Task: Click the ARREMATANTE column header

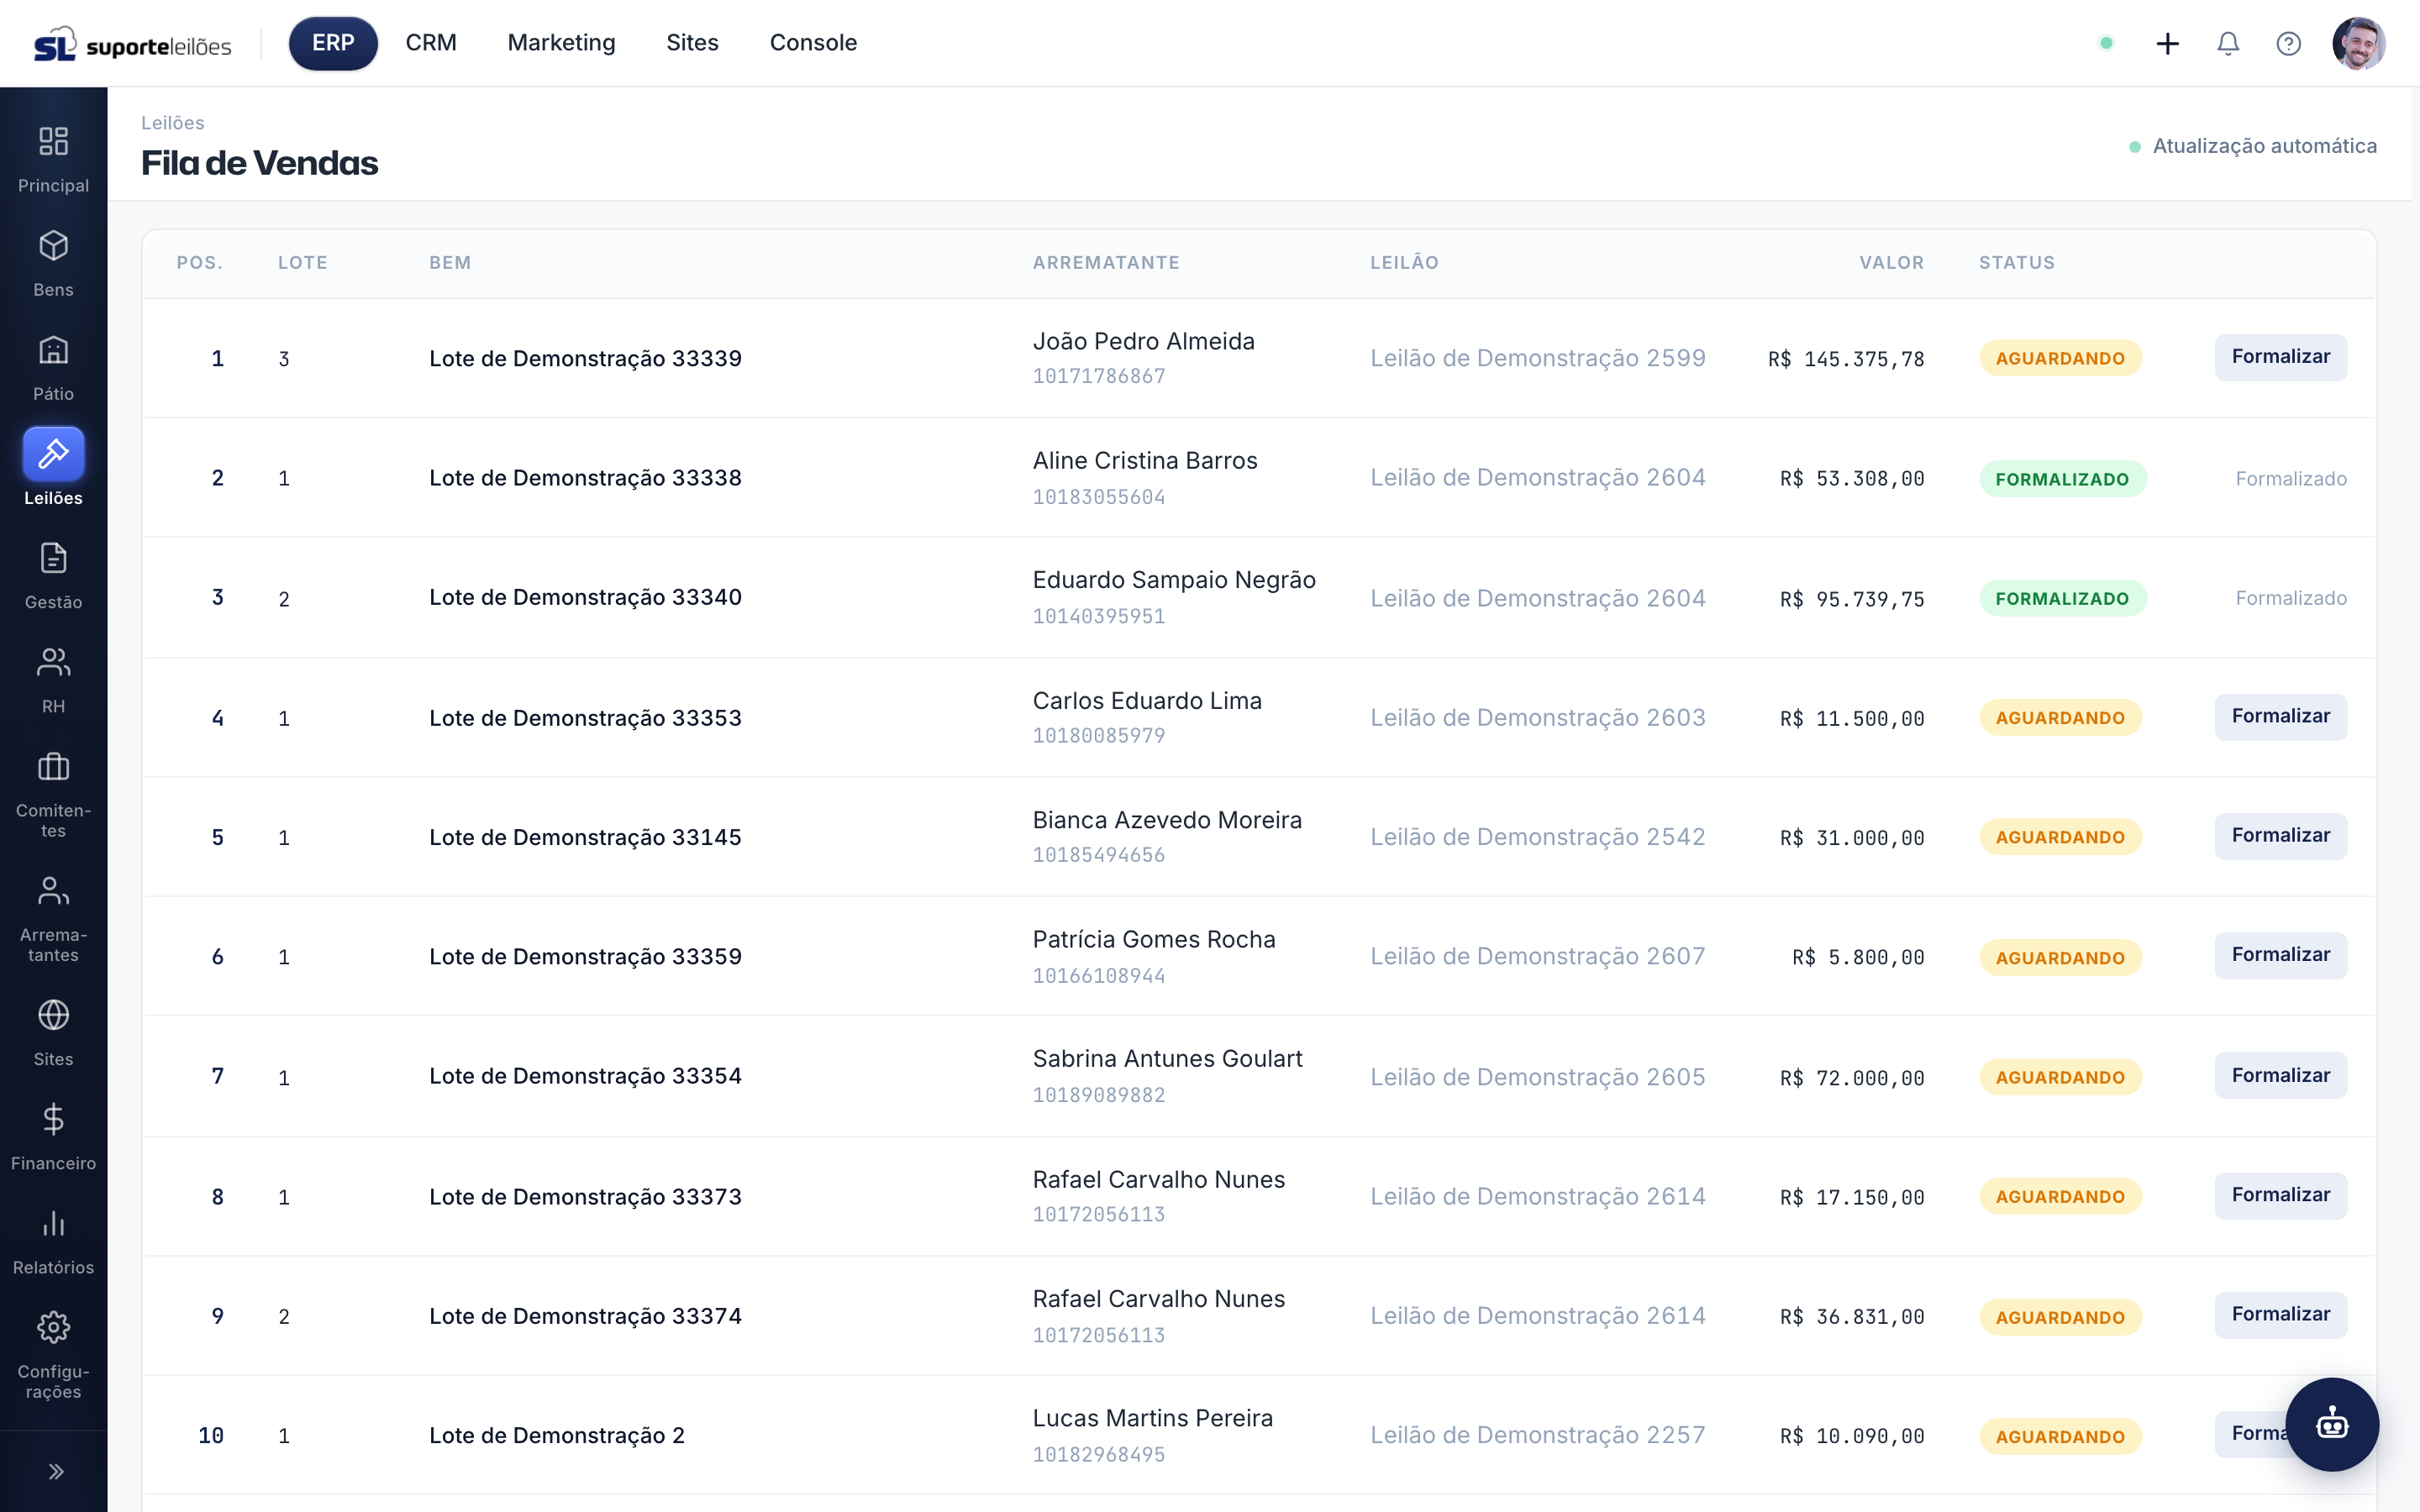Action: [1106, 263]
